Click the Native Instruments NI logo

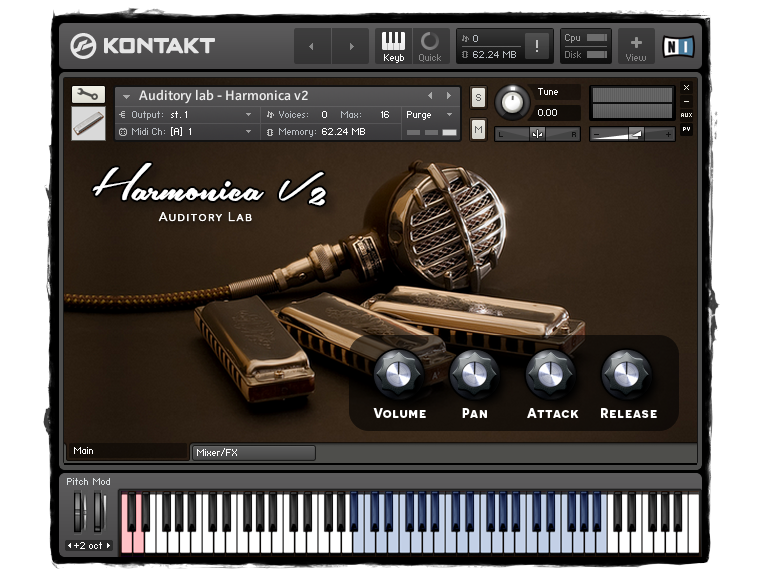click(678, 47)
